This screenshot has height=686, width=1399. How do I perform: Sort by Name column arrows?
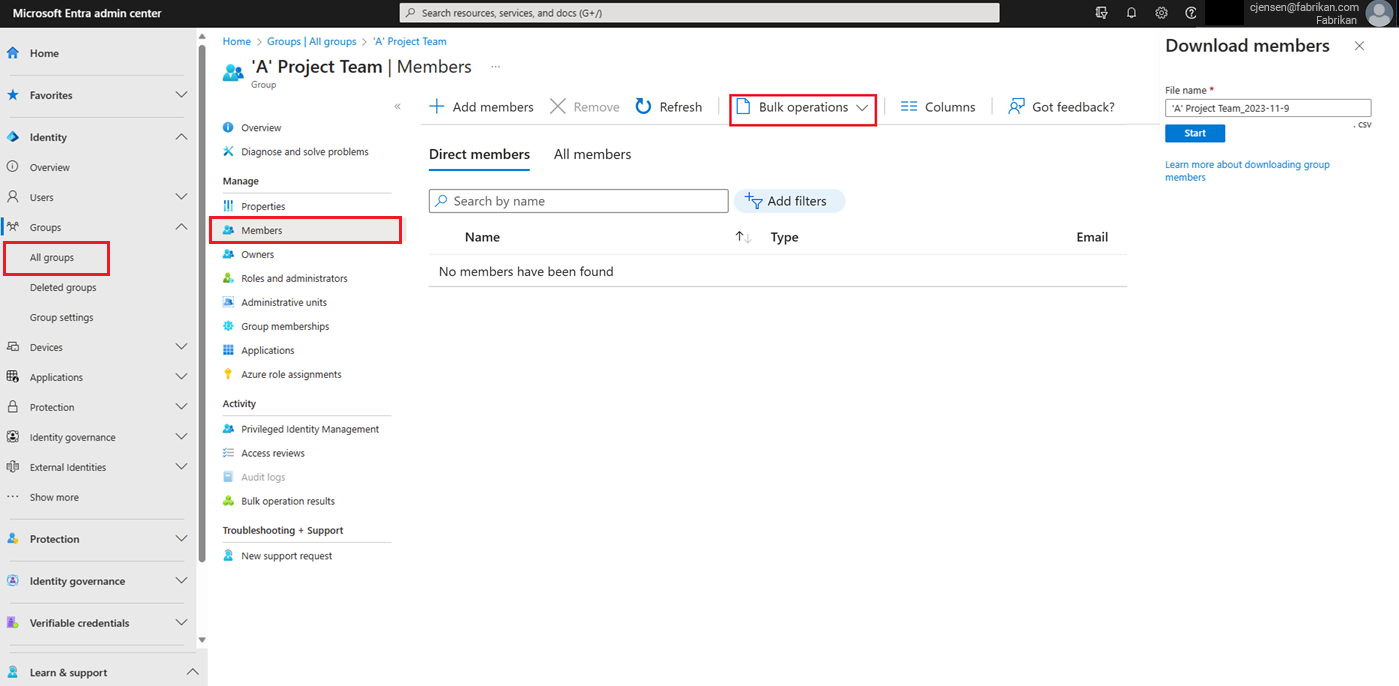click(x=743, y=237)
